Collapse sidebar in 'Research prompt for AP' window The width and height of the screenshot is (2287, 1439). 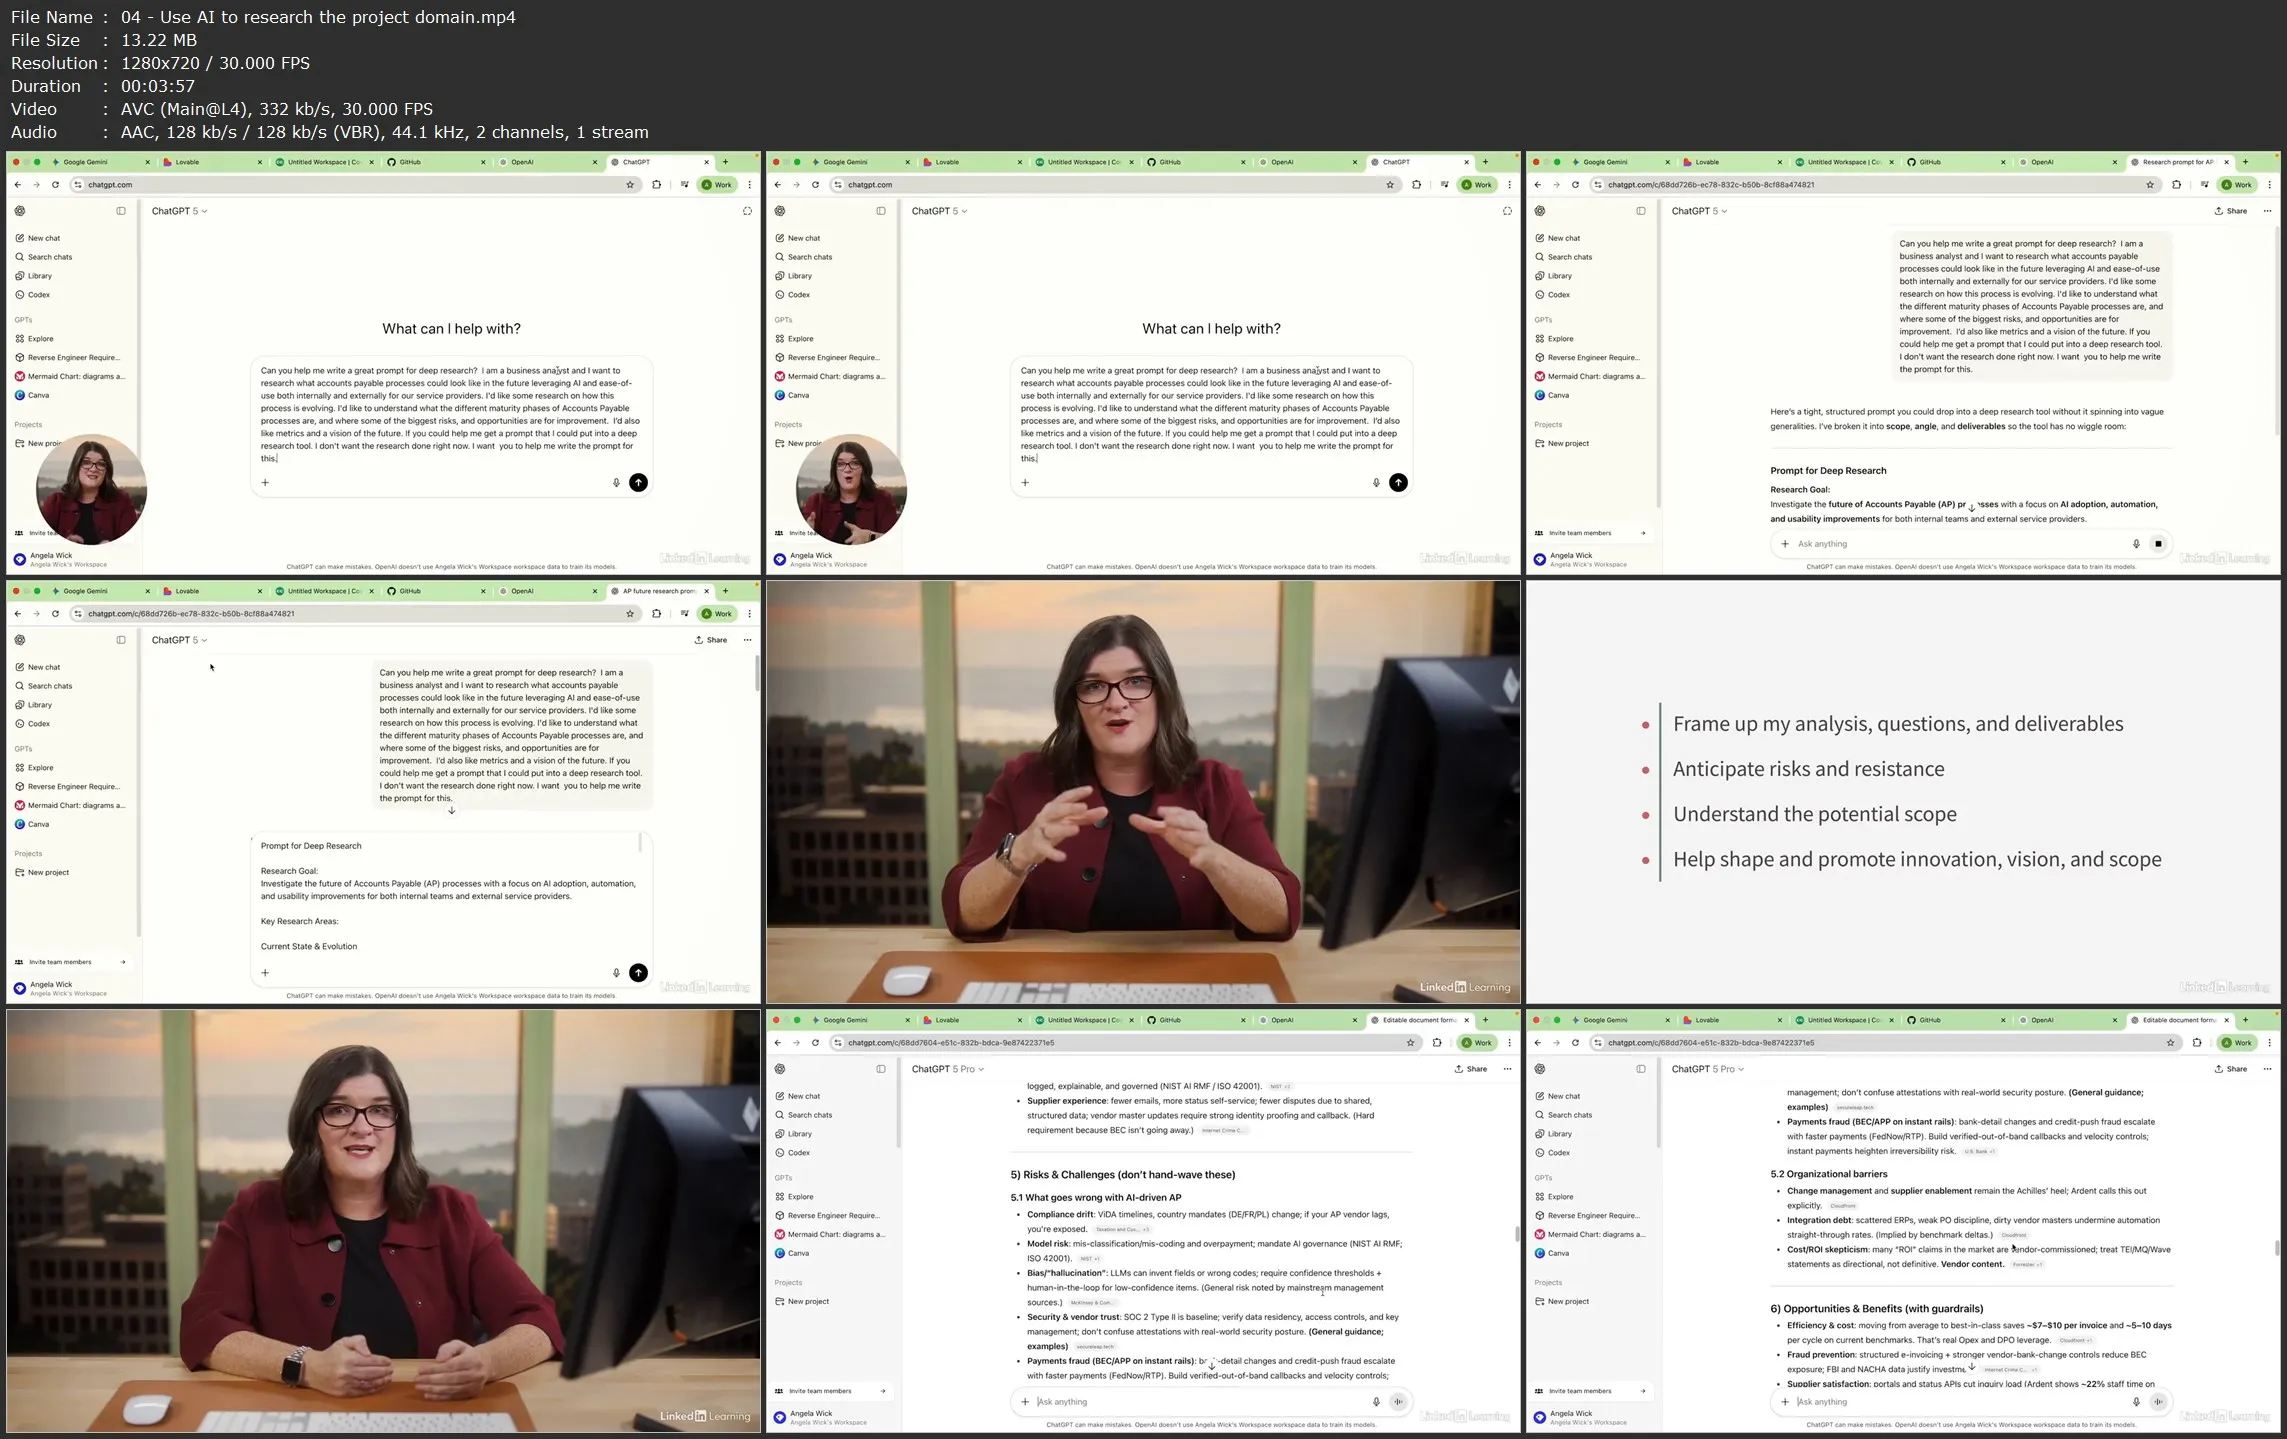pos(1641,211)
